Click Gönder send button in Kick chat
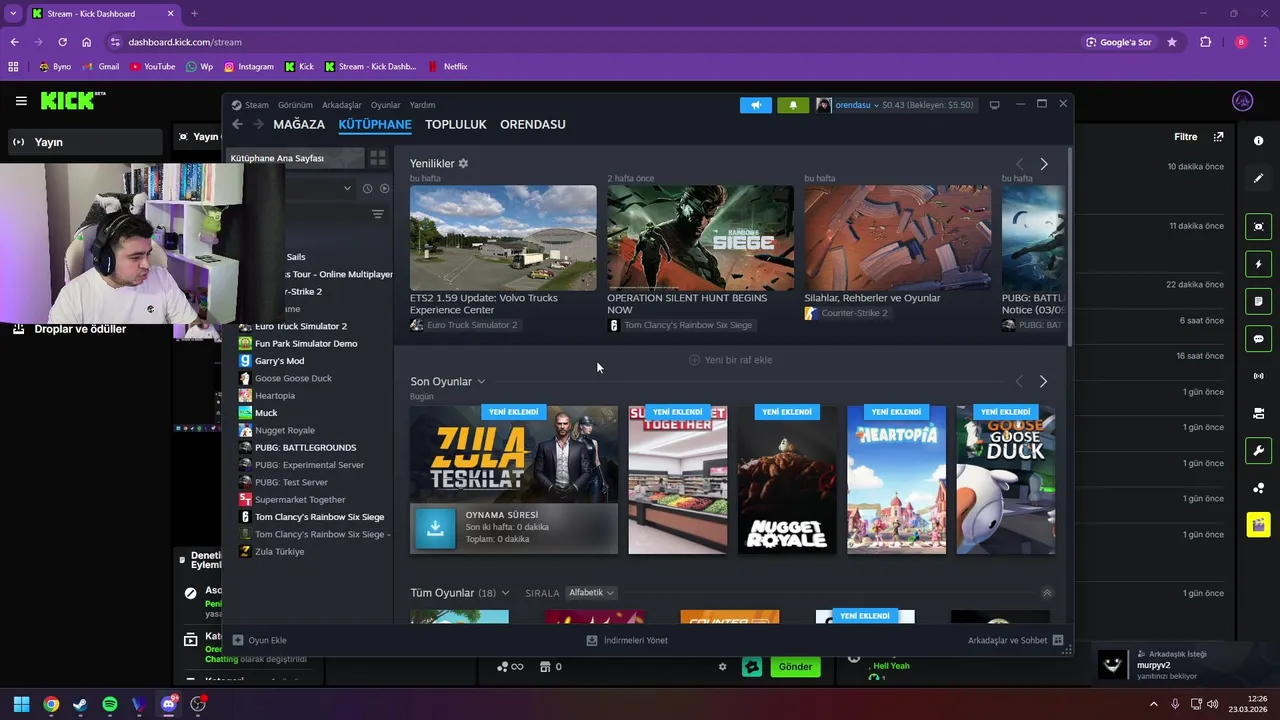1280x720 pixels. tap(795, 667)
